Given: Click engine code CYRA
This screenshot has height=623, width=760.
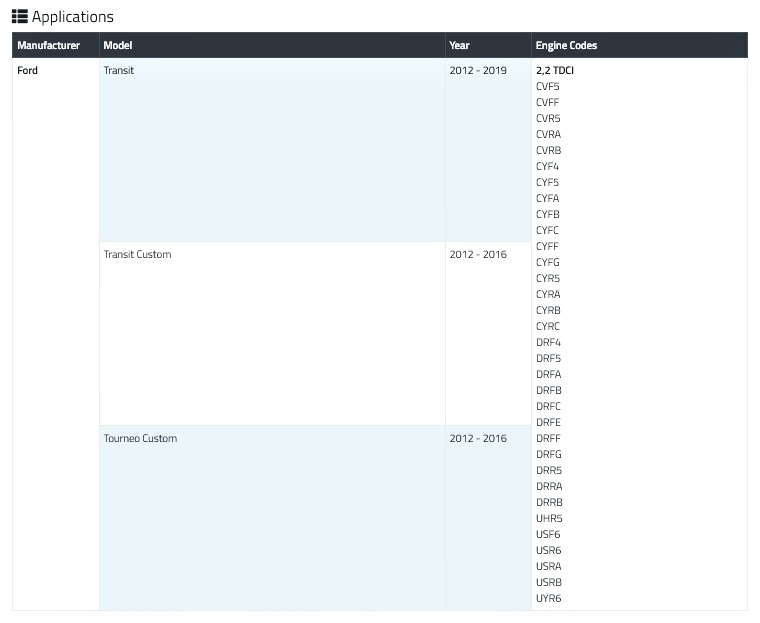Looking at the screenshot, I should pyautogui.click(x=548, y=294).
